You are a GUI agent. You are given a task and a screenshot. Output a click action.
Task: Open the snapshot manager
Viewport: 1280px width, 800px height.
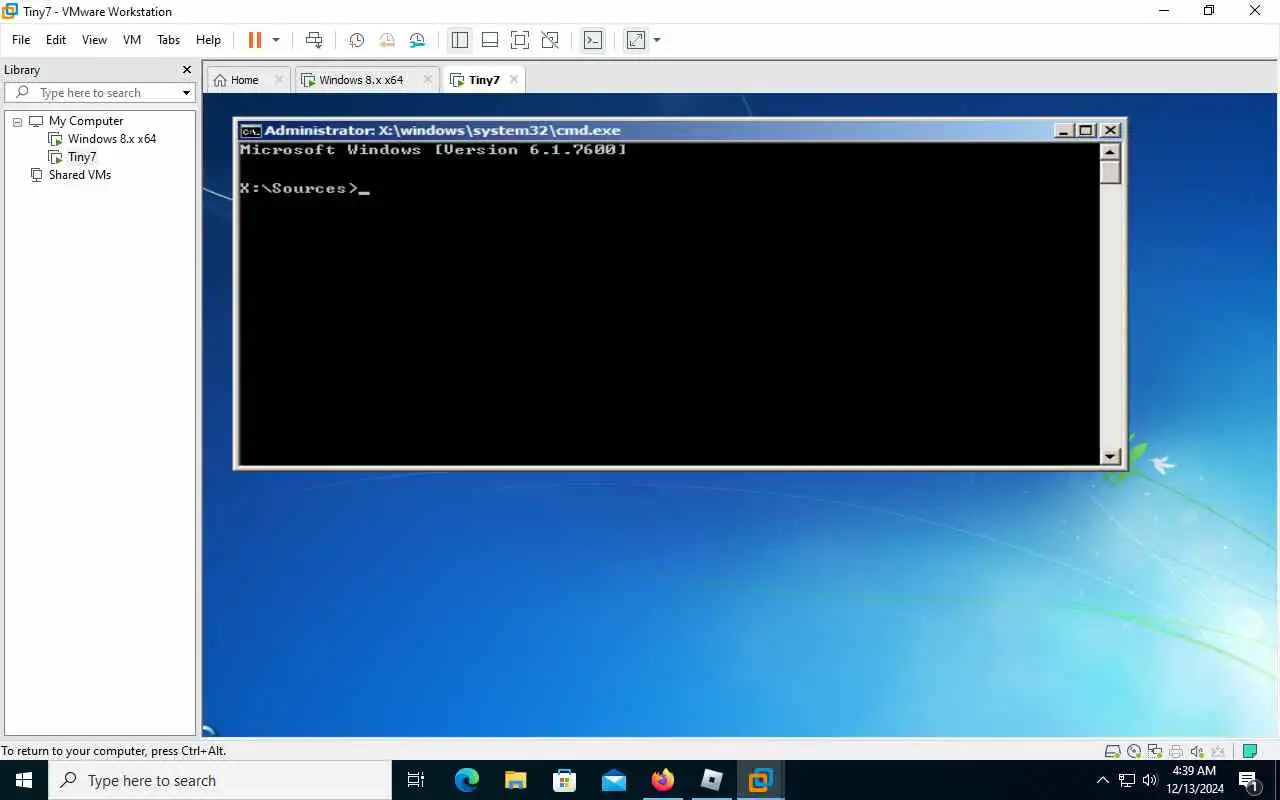(x=417, y=40)
